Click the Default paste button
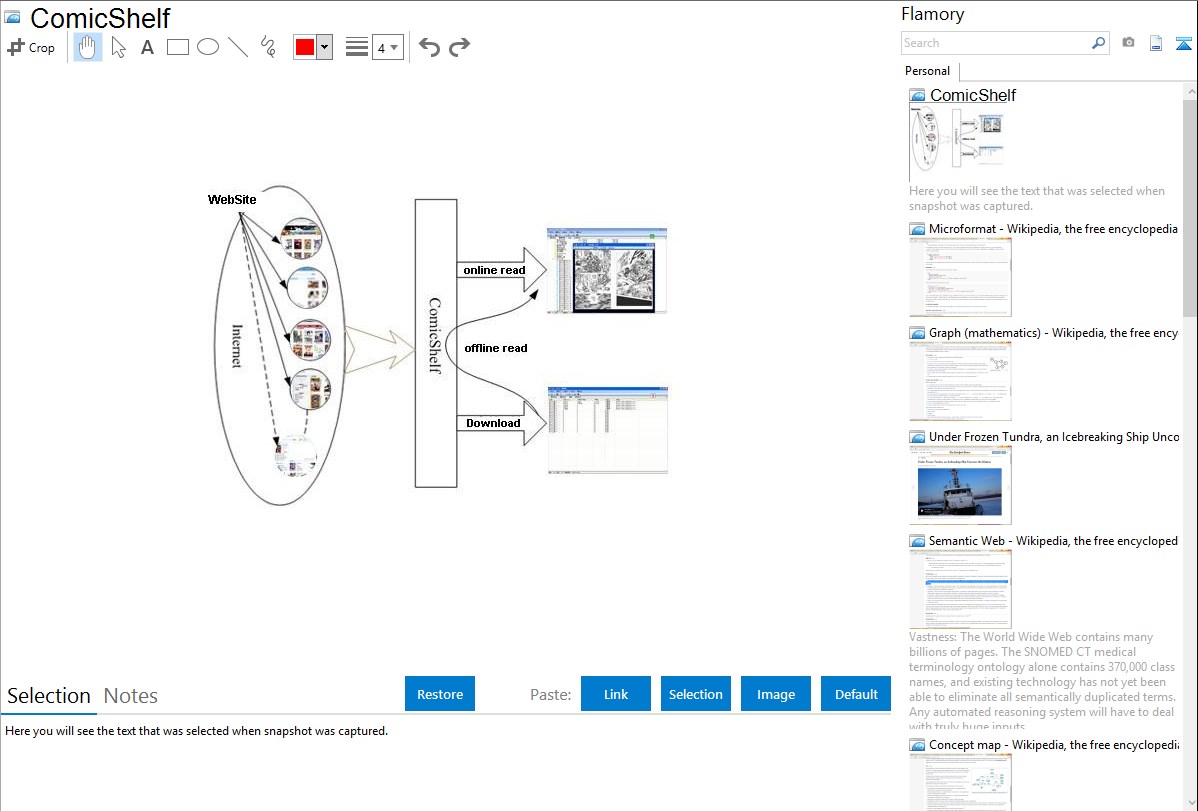 coord(856,694)
